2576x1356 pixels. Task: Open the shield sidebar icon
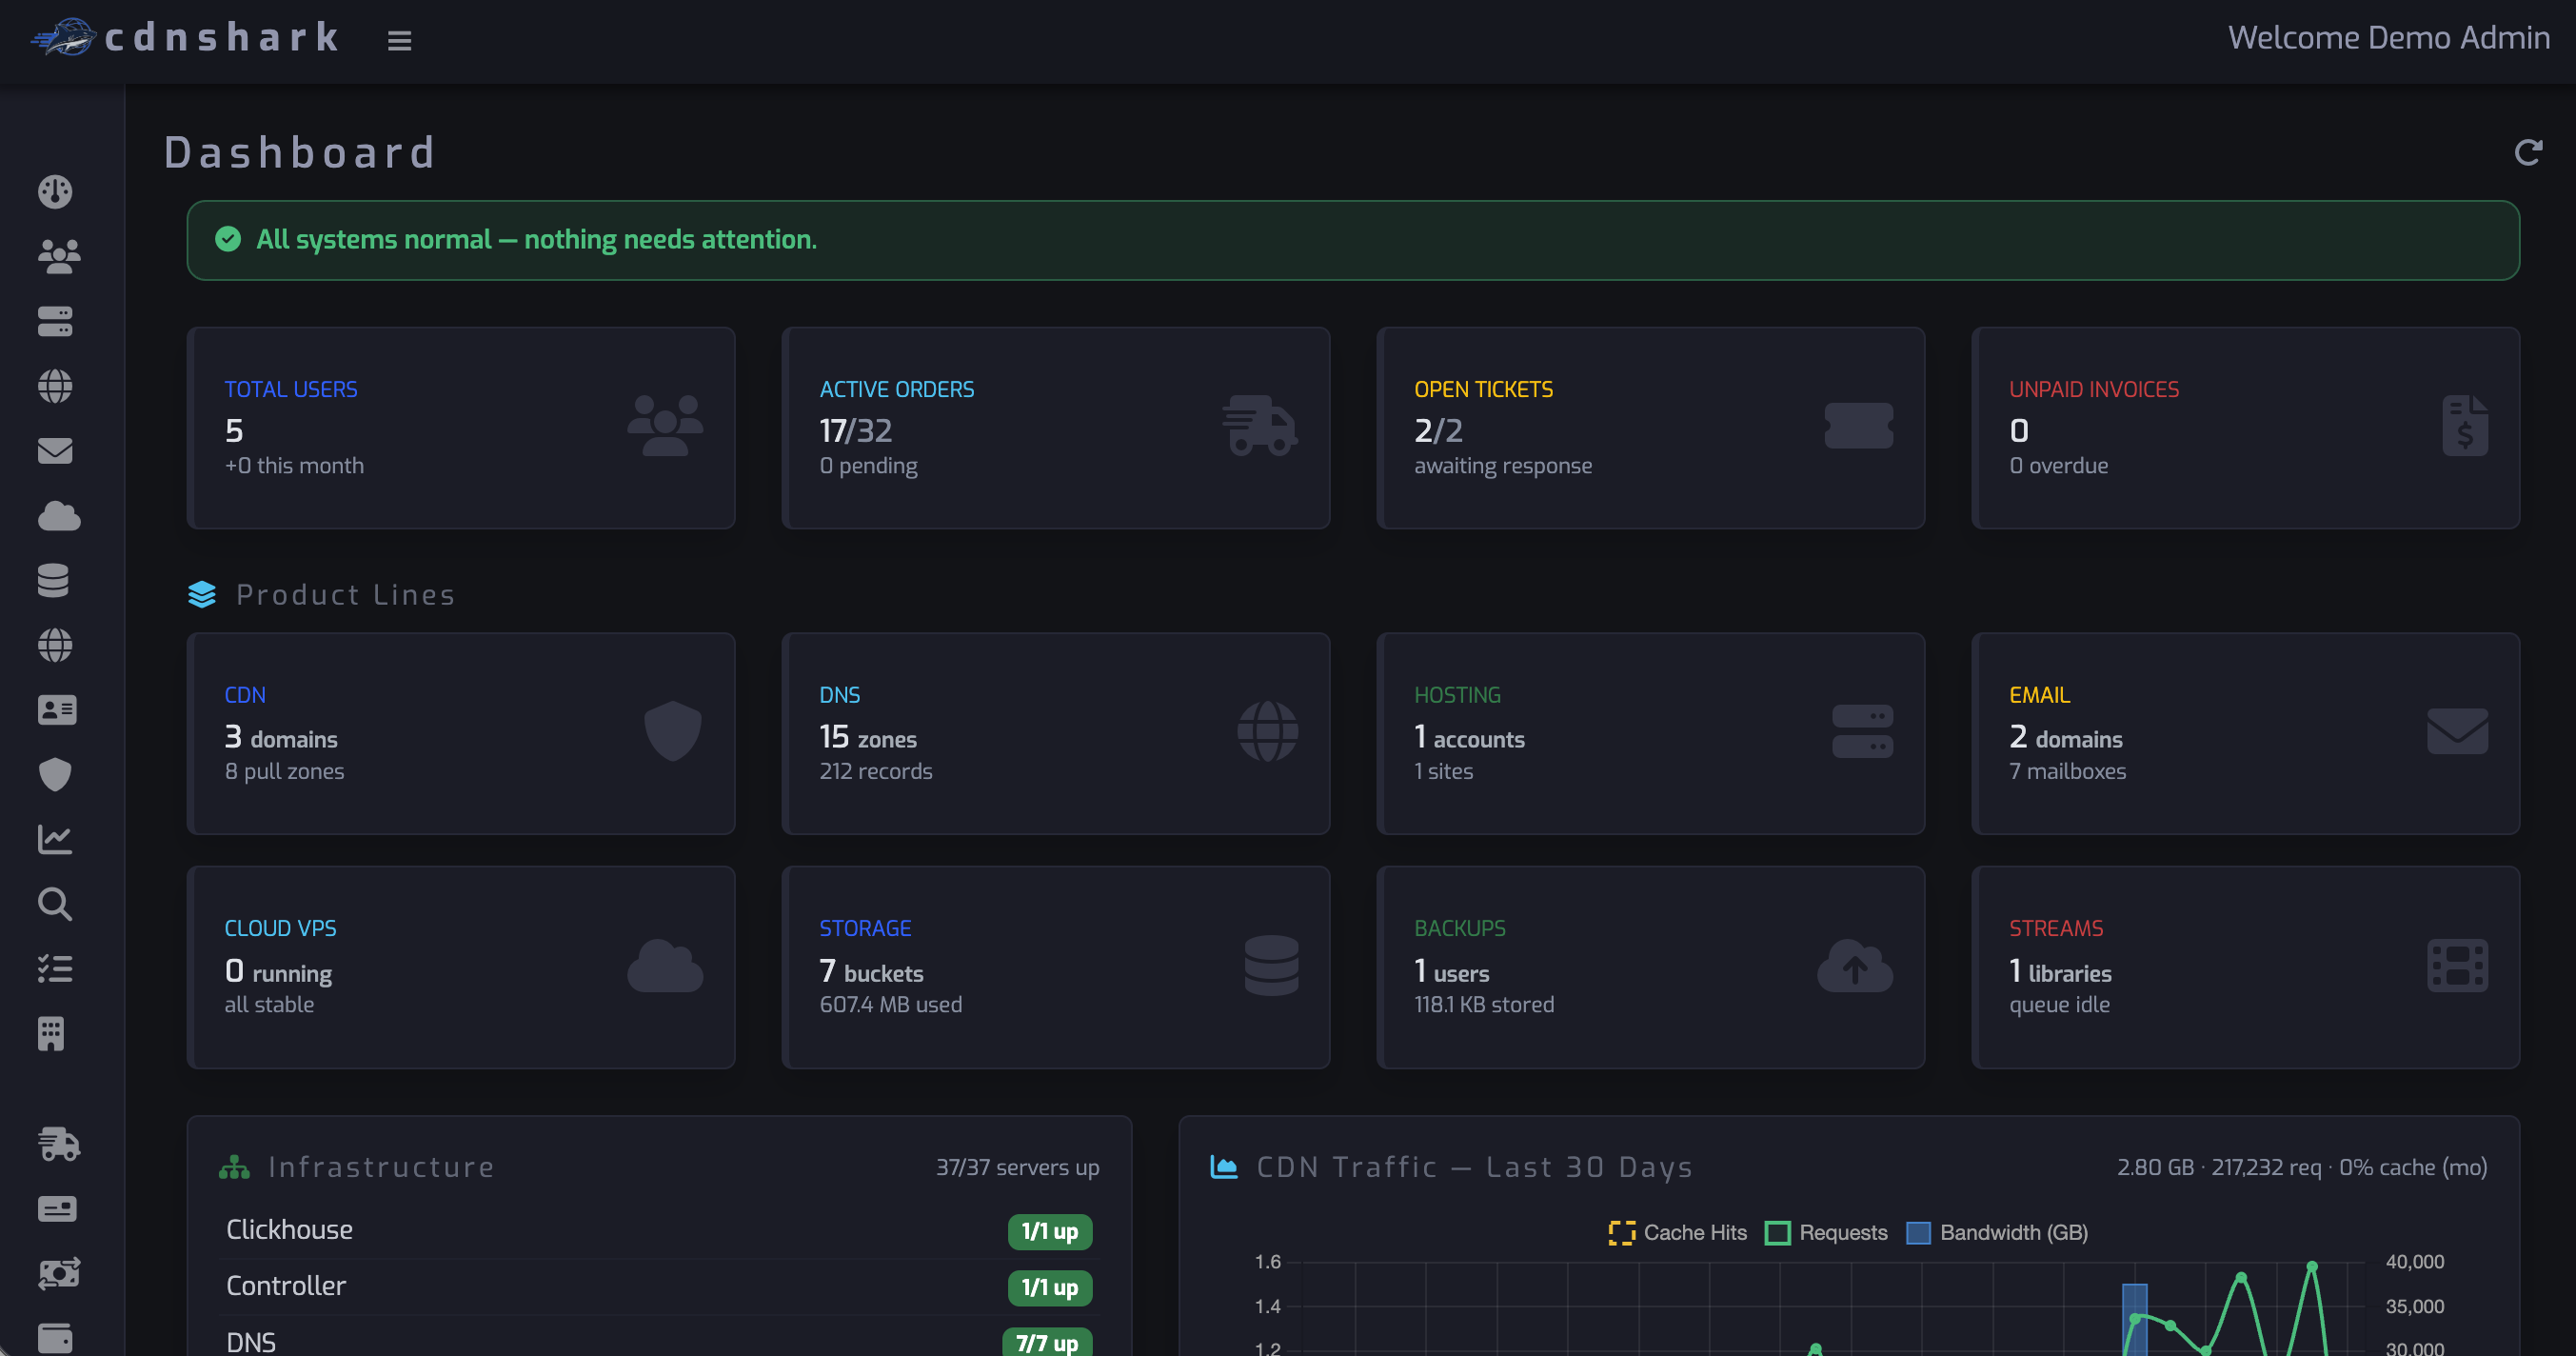(55, 774)
